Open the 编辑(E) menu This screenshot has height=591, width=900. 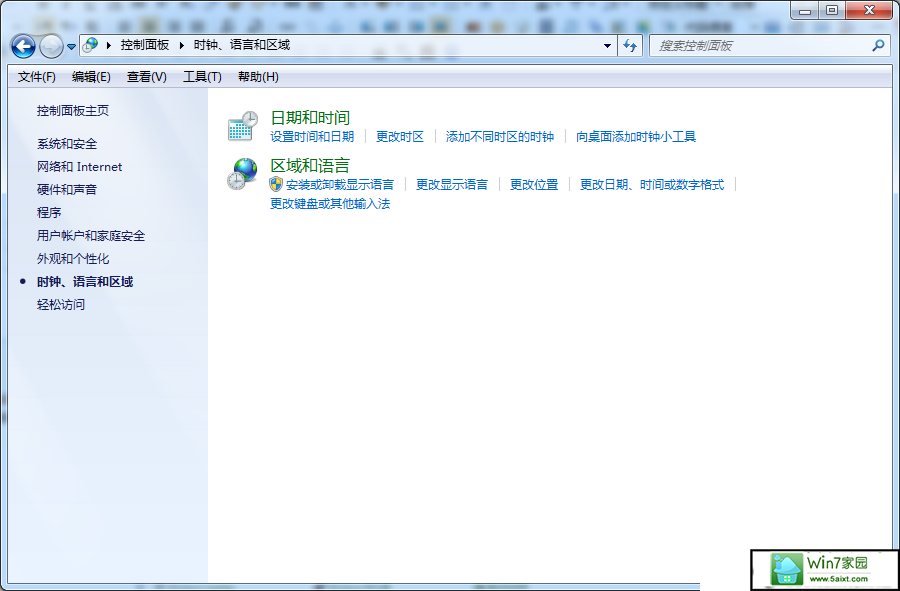pyautogui.click(x=91, y=77)
